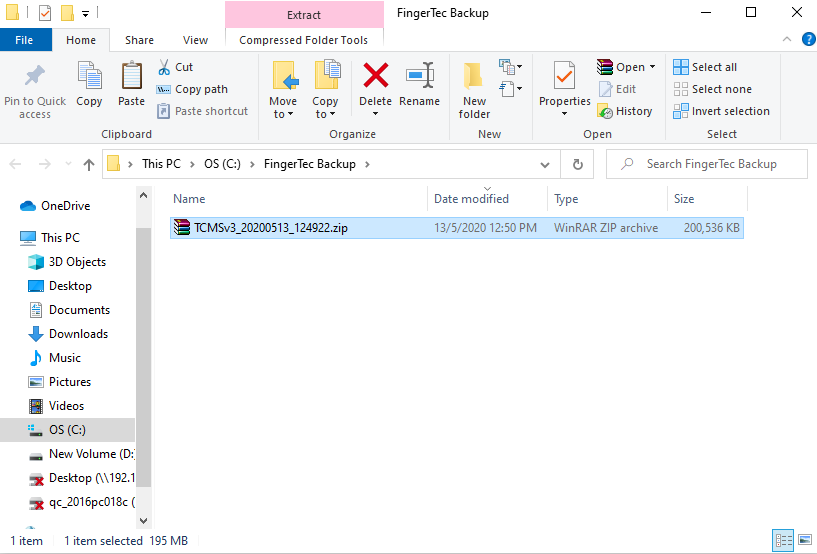This screenshot has width=817, height=554.
Task: Open the File menu
Action: (x=24, y=40)
